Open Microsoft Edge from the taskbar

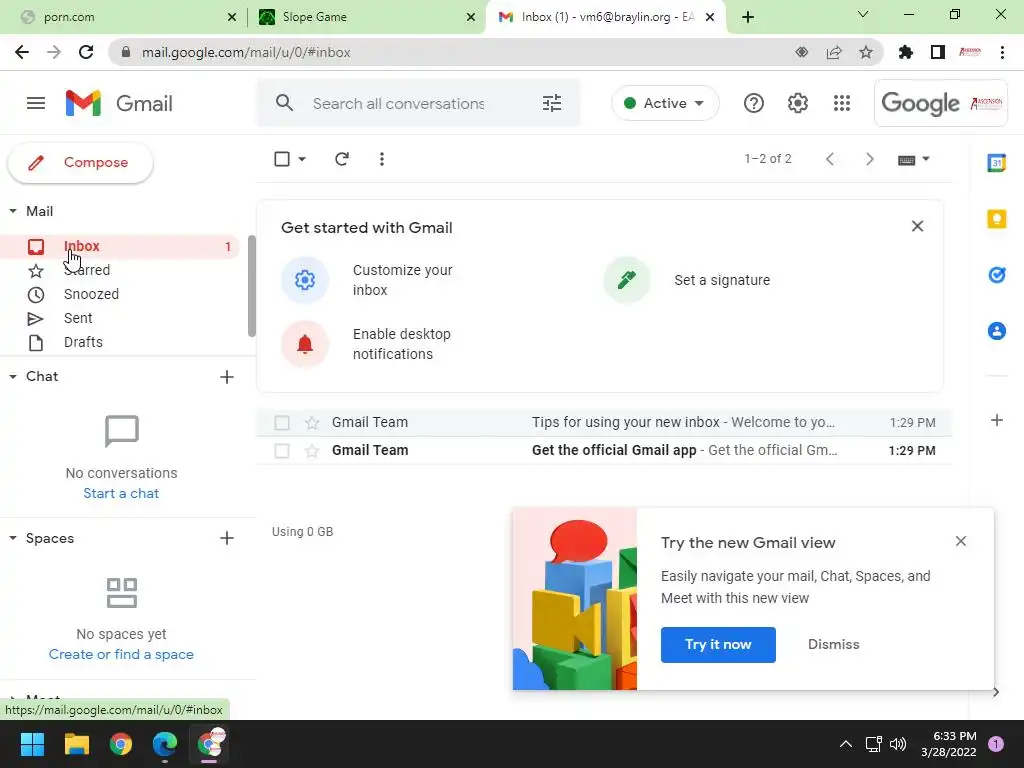[165, 744]
